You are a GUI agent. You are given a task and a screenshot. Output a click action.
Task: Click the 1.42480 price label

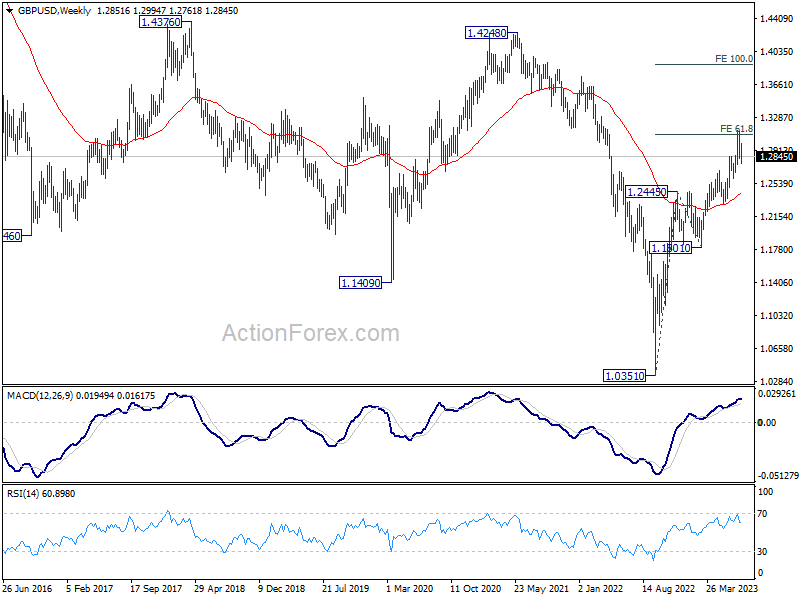pos(487,33)
